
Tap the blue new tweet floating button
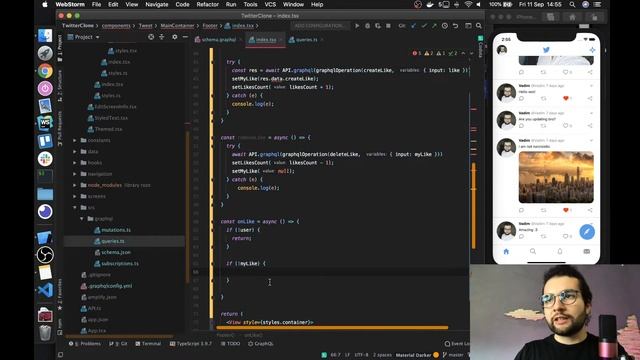click(x=587, y=232)
